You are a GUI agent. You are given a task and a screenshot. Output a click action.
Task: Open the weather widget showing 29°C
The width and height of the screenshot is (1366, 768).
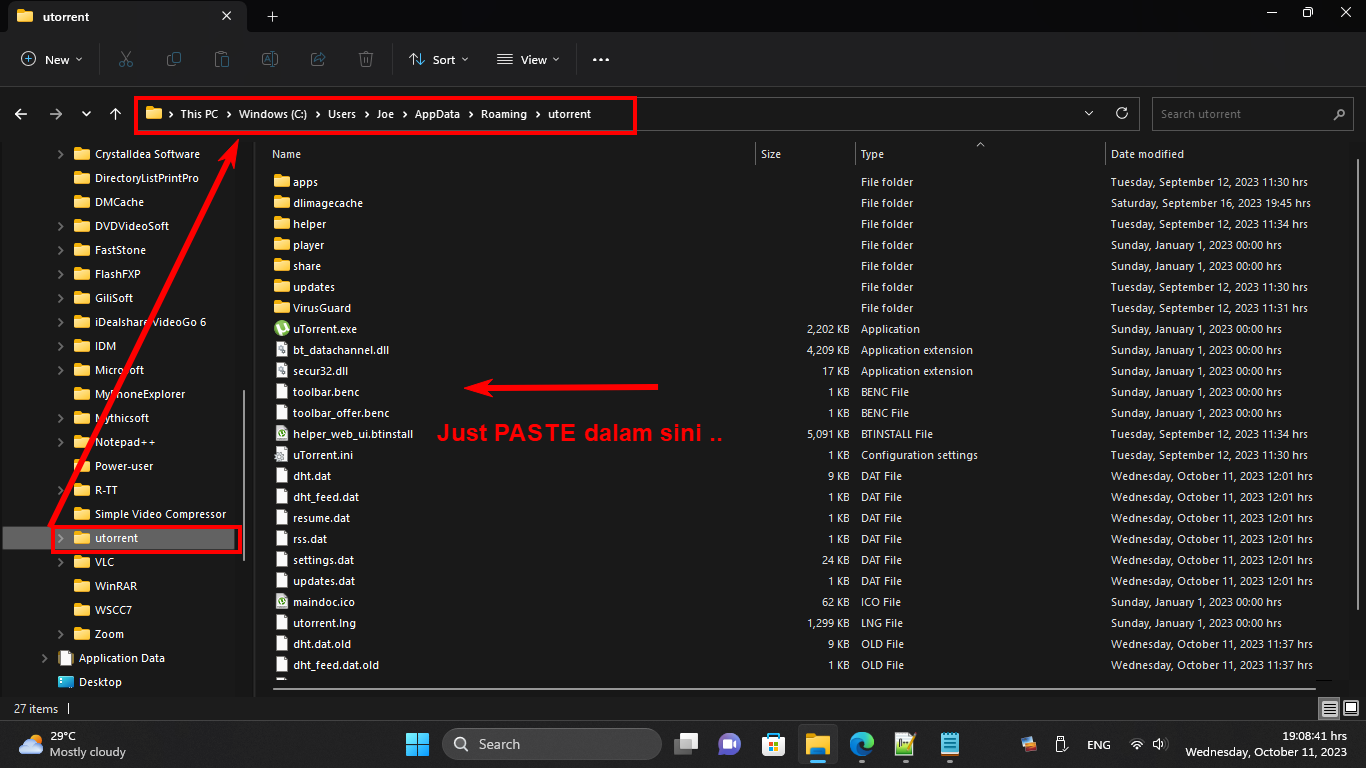[x=72, y=744]
